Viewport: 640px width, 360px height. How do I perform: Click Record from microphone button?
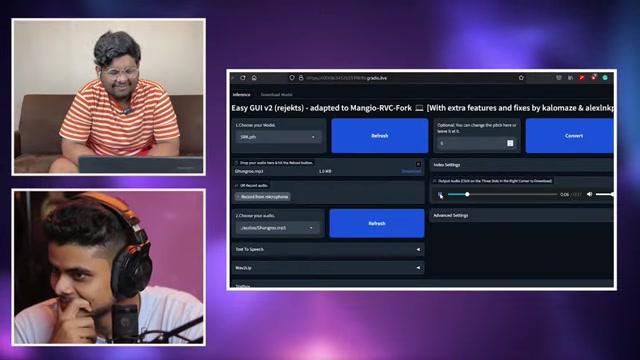point(263,197)
